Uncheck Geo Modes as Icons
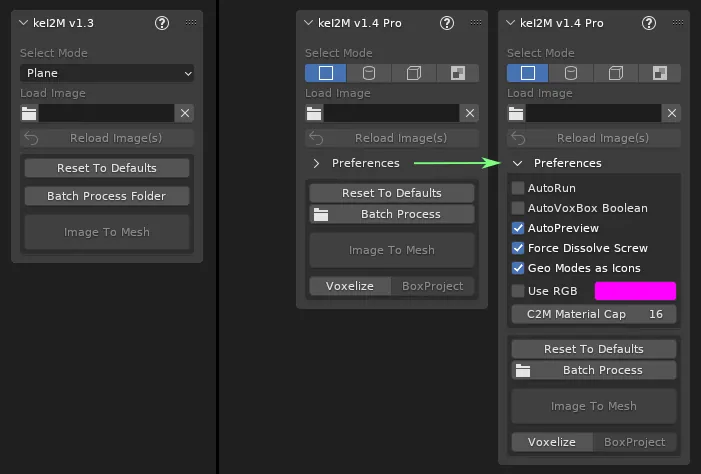 [518, 268]
